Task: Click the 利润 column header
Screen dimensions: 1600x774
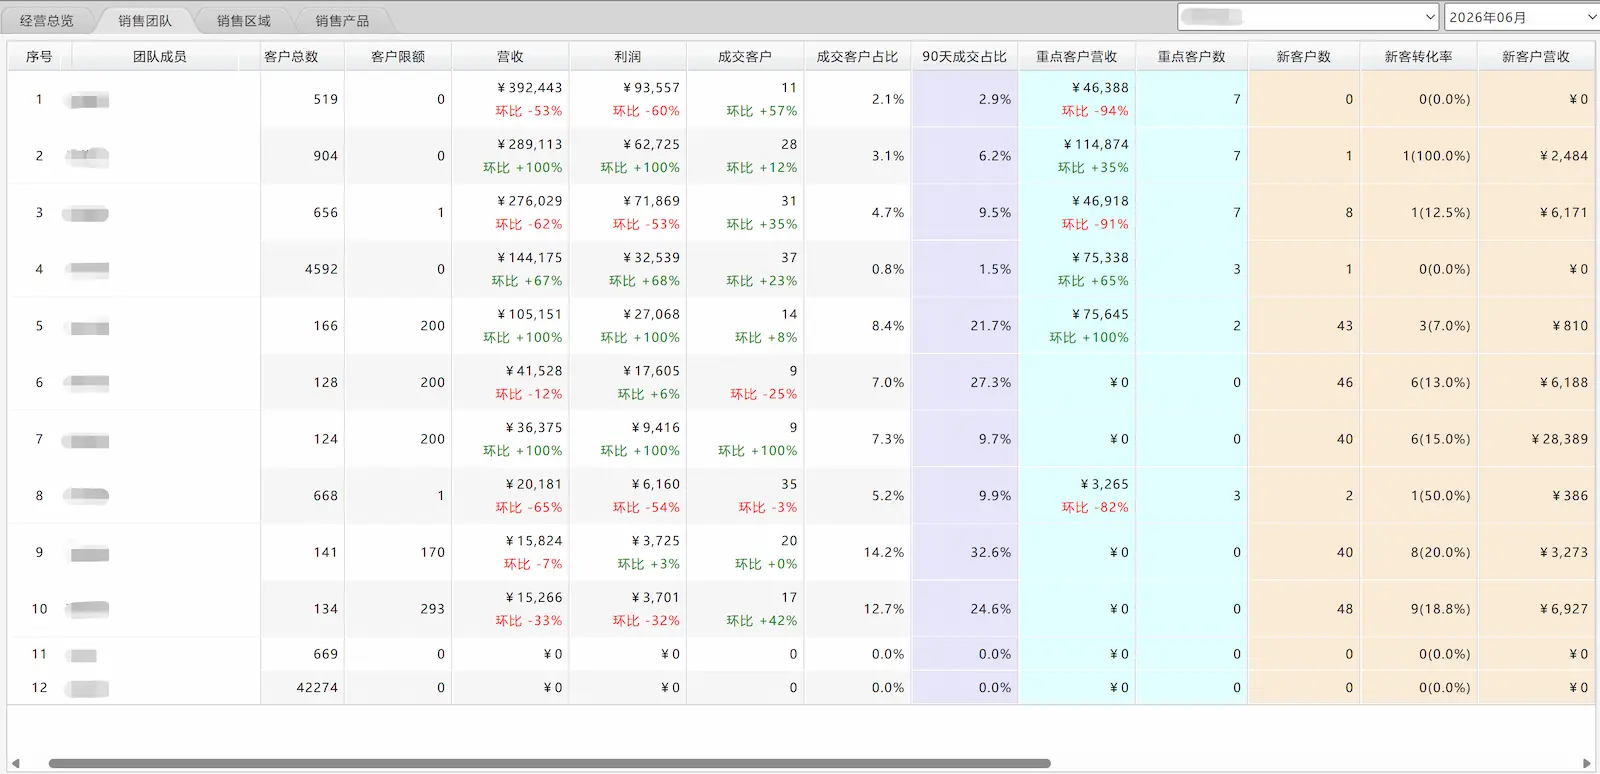Action: click(628, 57)
